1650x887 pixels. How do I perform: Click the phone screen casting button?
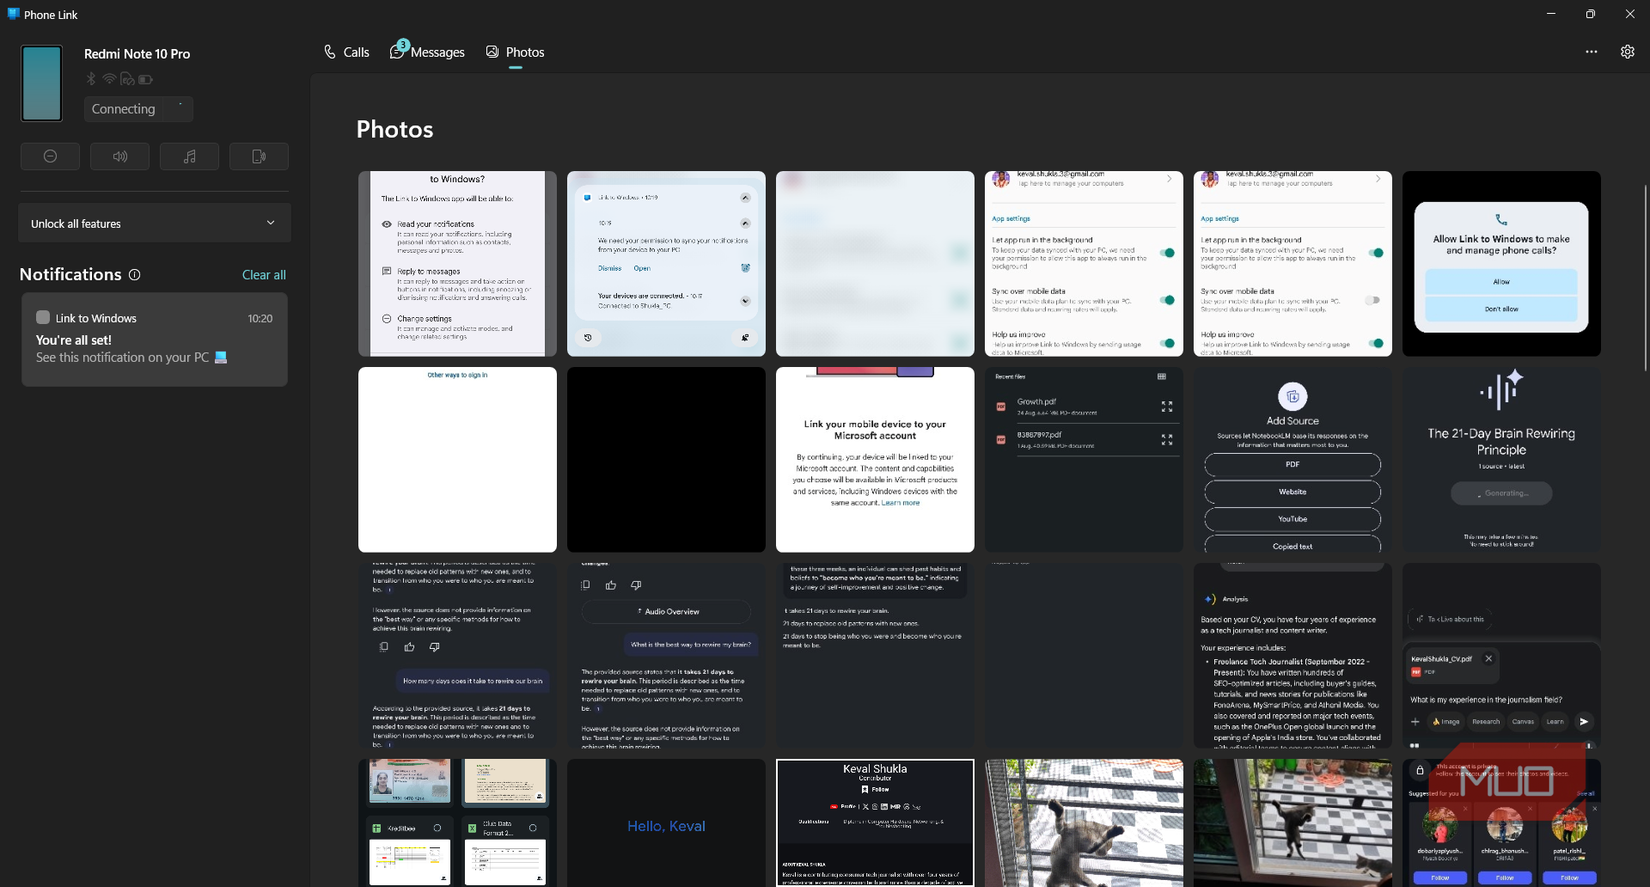coord(259,156)
